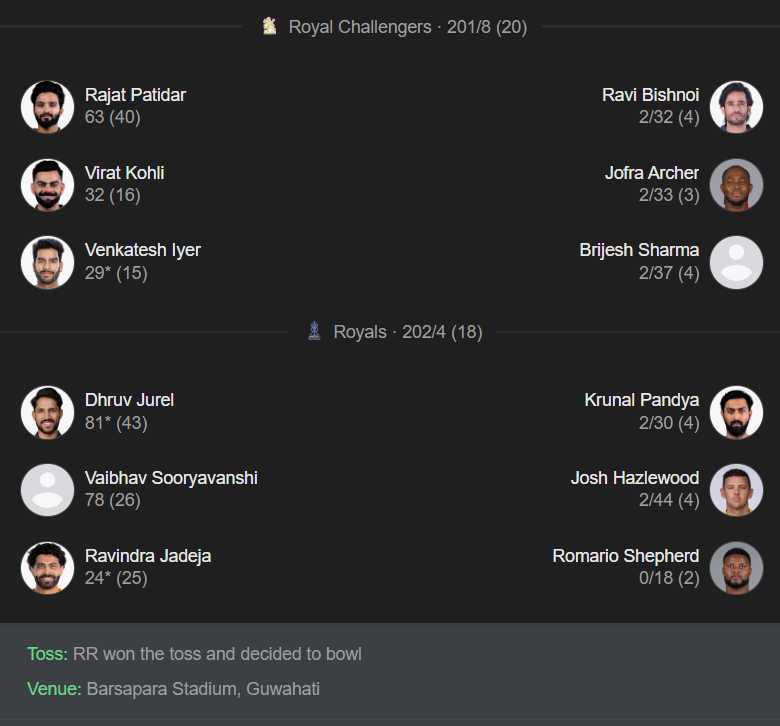
Task: Open Virat Kohli's avatar
Action: point(47,185)
